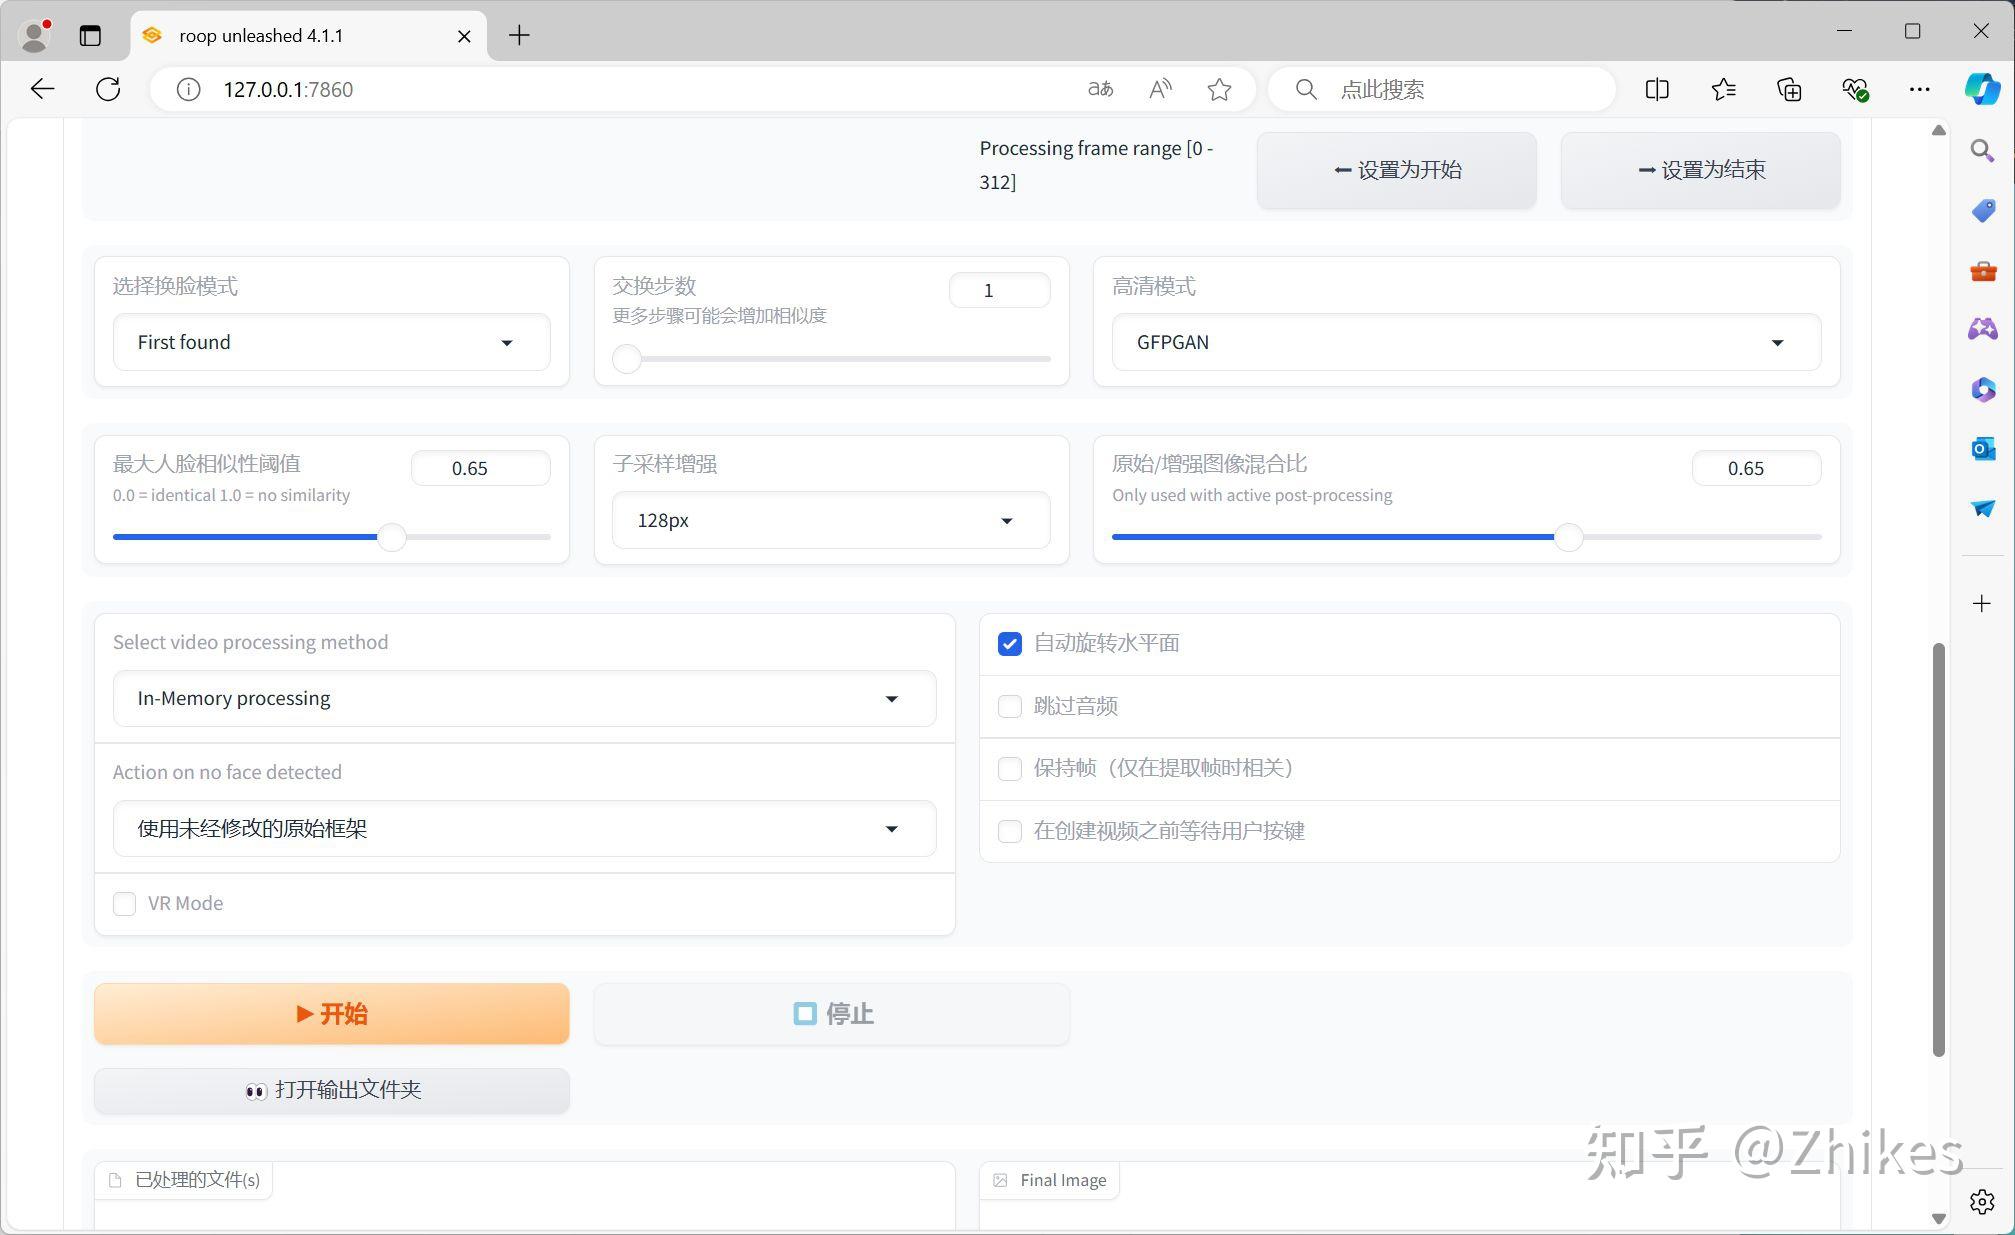Activate read aloud icon
Screen dimensions: 2015x1235
pyautogui.click(x=1160, y=89)
